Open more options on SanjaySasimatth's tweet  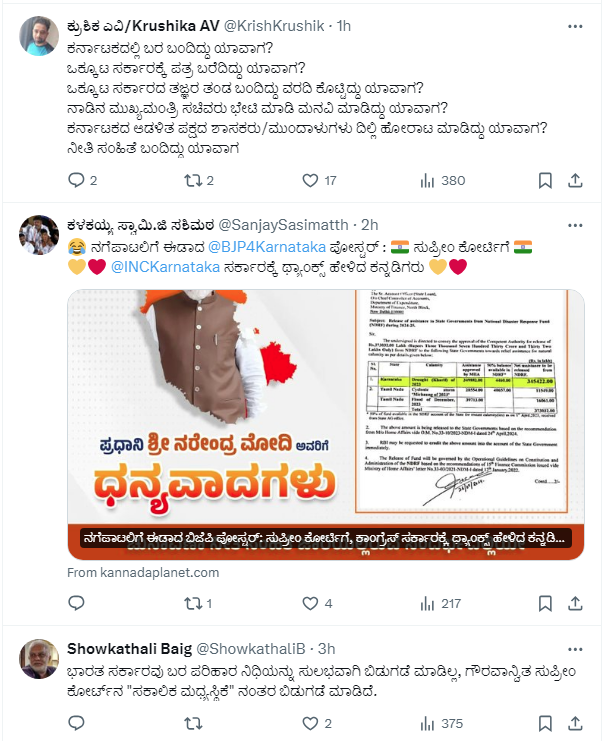pyautogui.click(x=575, y=225)
